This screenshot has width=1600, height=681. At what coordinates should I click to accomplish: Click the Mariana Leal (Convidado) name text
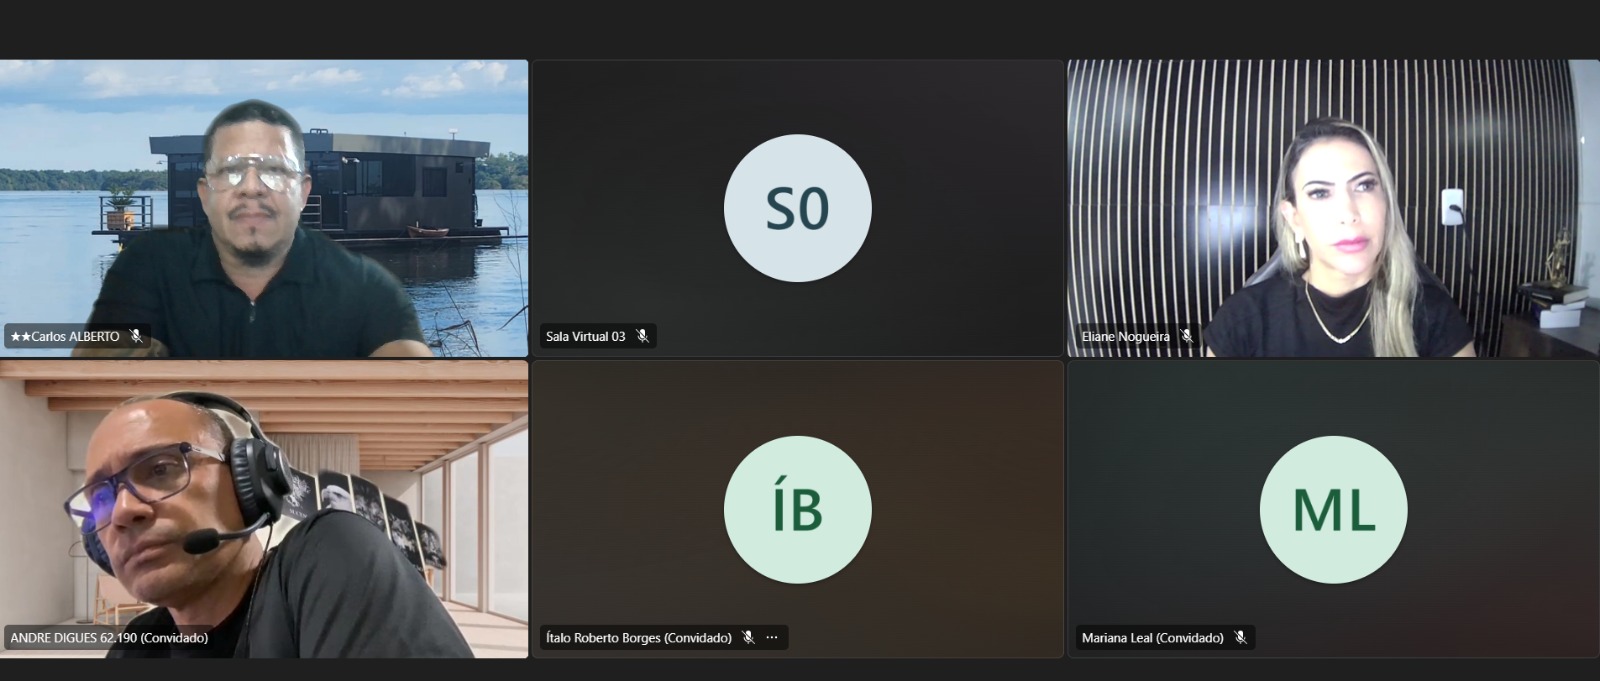1152,638
